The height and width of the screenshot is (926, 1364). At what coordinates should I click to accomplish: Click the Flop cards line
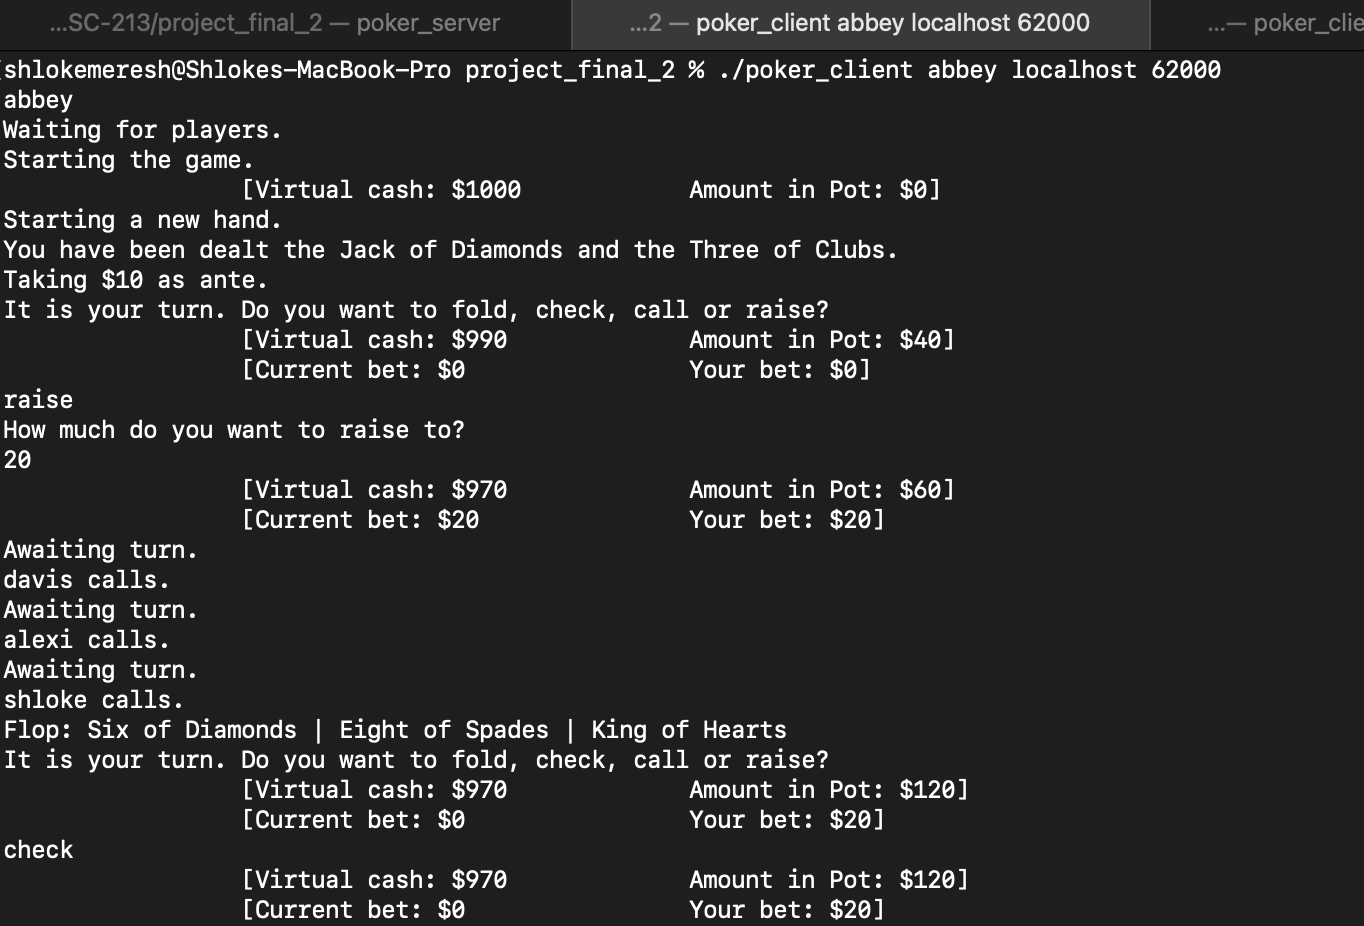(x=395, y=729)
